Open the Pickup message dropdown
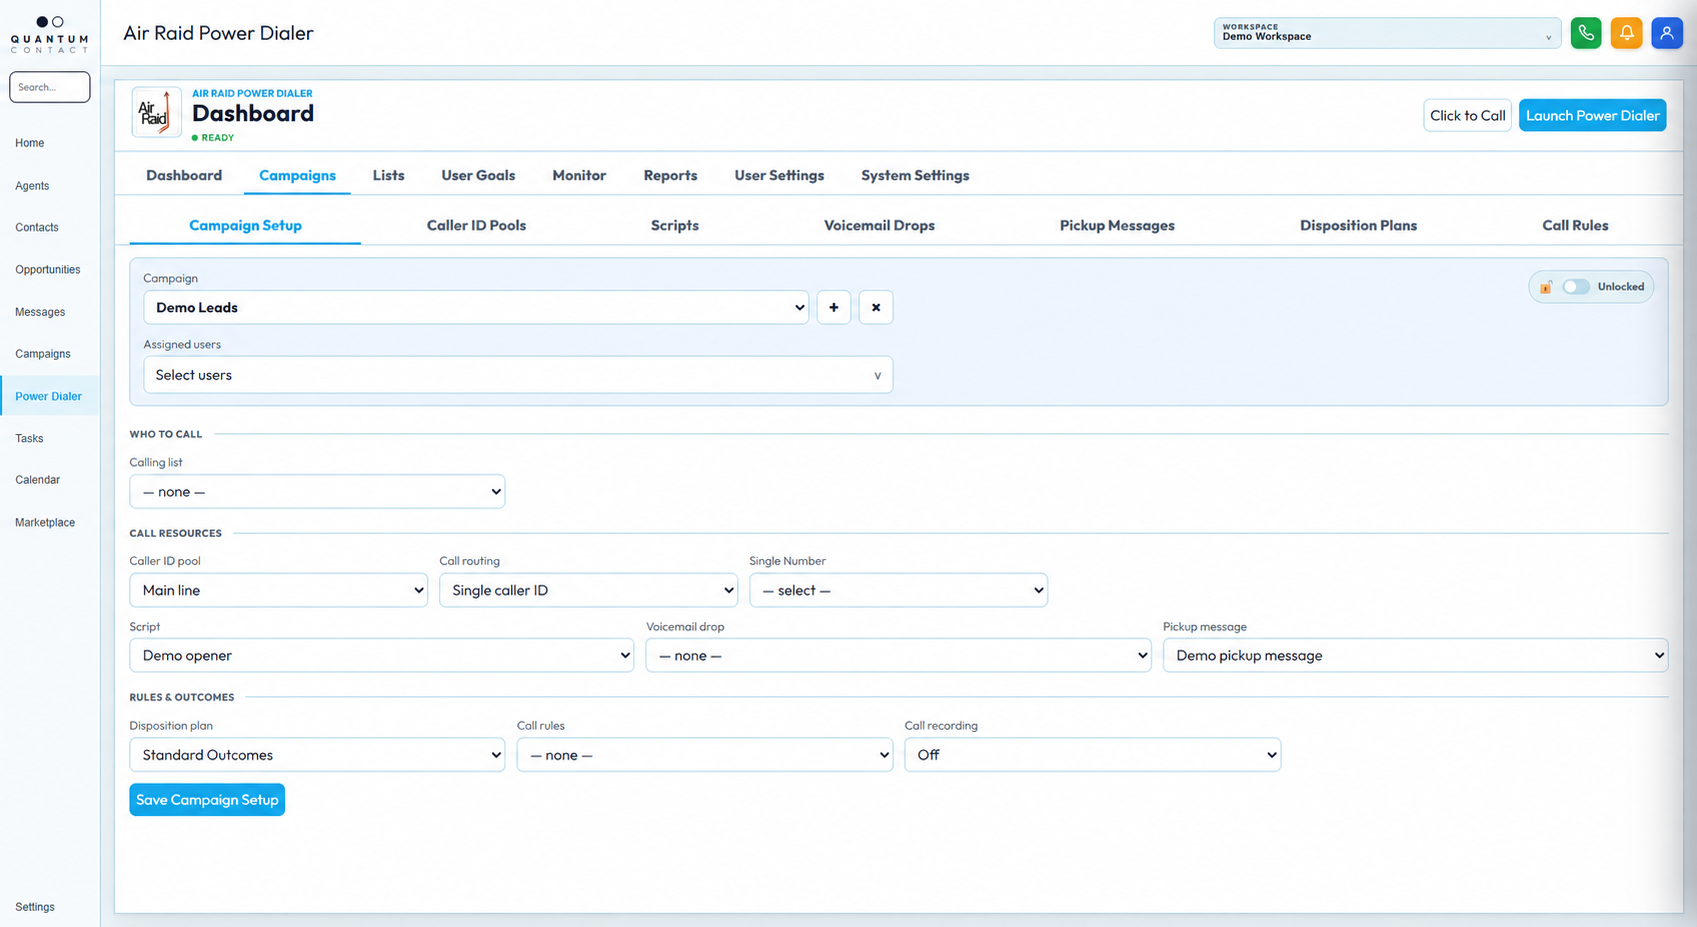 click(1415, 655)
